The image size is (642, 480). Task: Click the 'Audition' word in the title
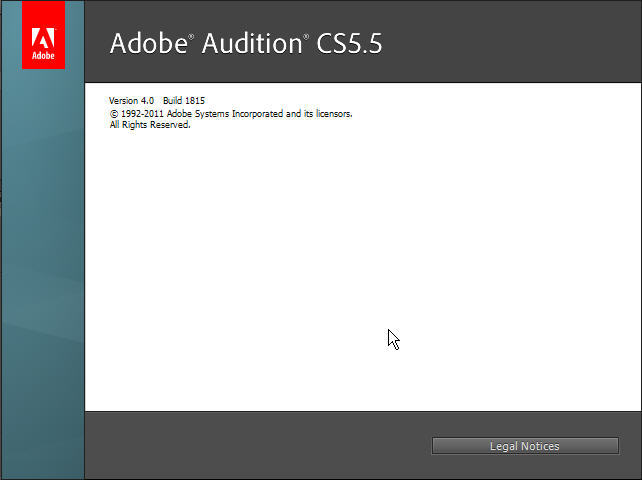pos(252,44)
